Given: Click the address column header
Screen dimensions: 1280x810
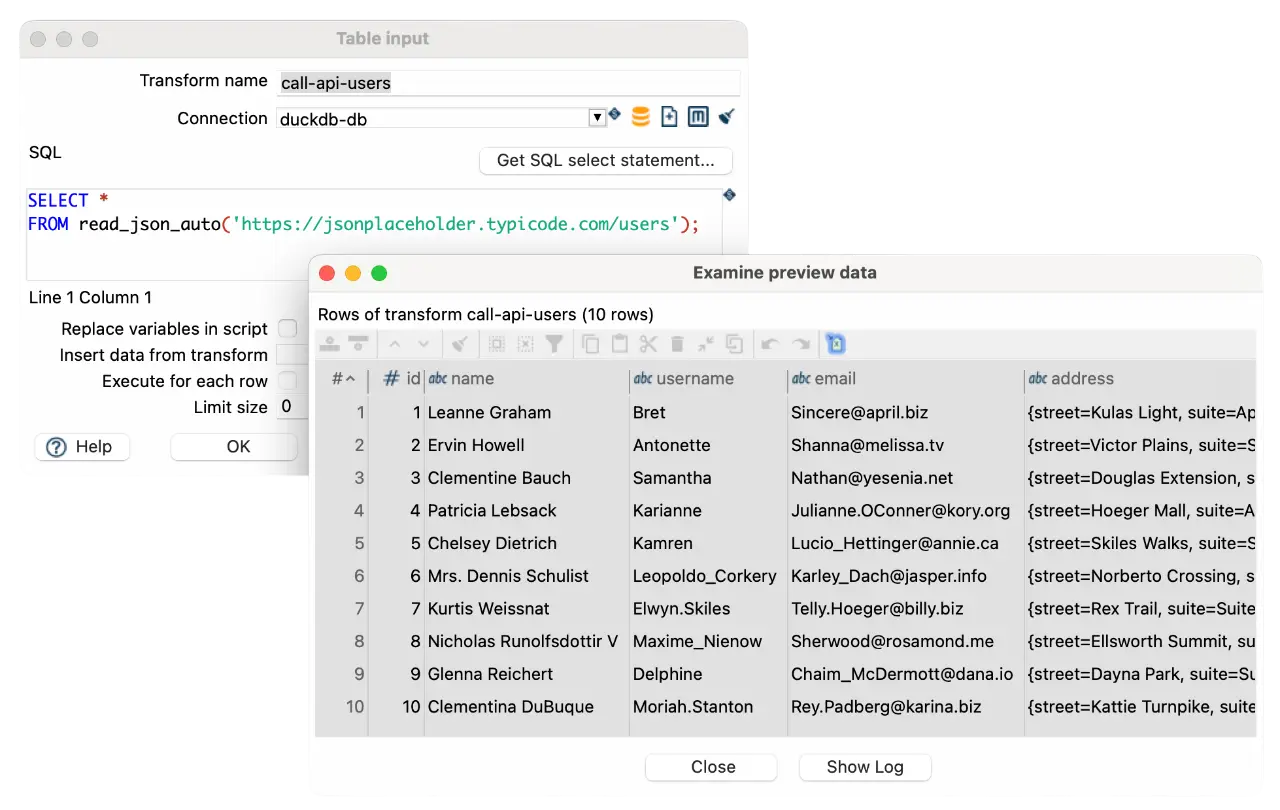Looking at the screenshot, I should (x=1082, y=379).
